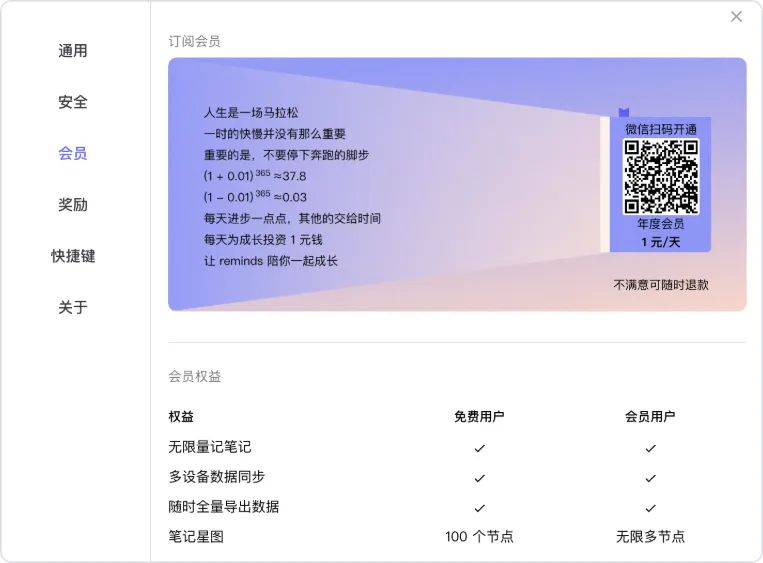The image size is (763, 563).
Task: Click the 人生是一场马拉松 line
Action: (251, 113)
